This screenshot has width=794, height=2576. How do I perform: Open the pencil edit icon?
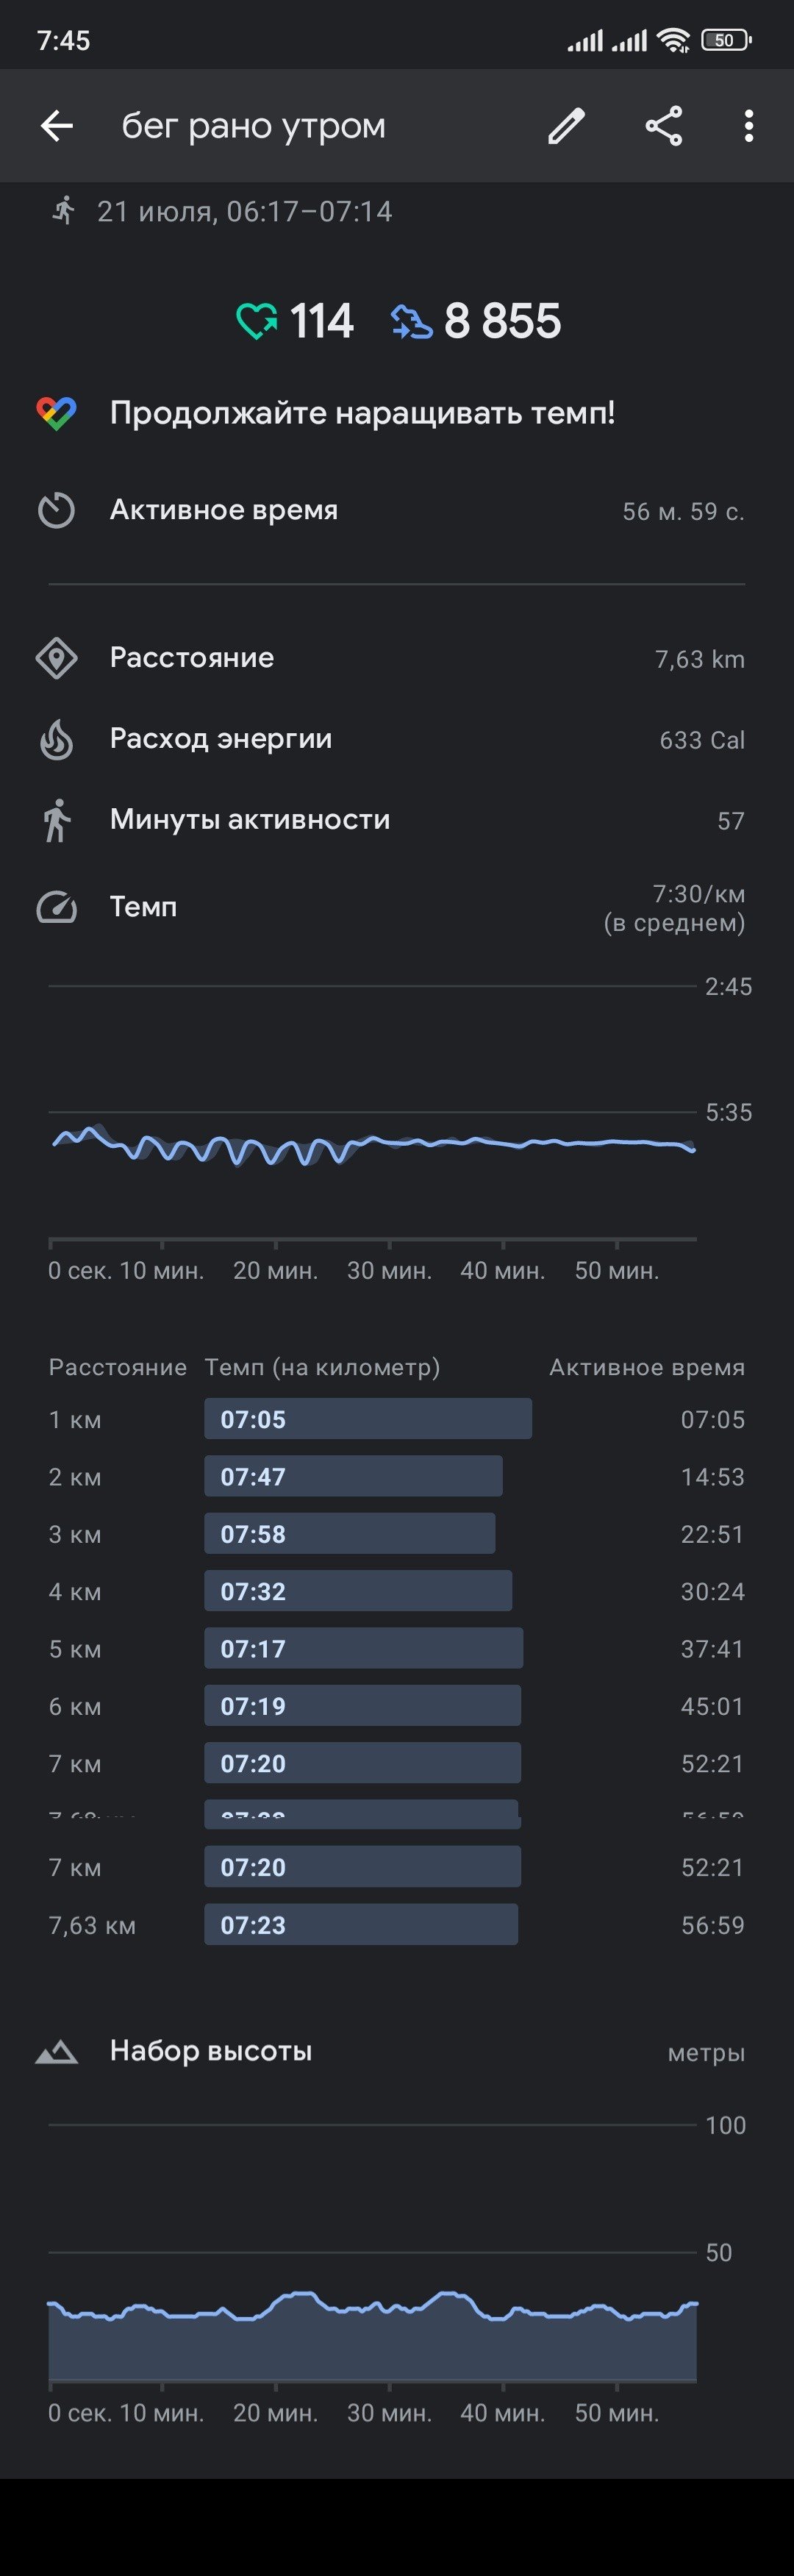[566, 126]
